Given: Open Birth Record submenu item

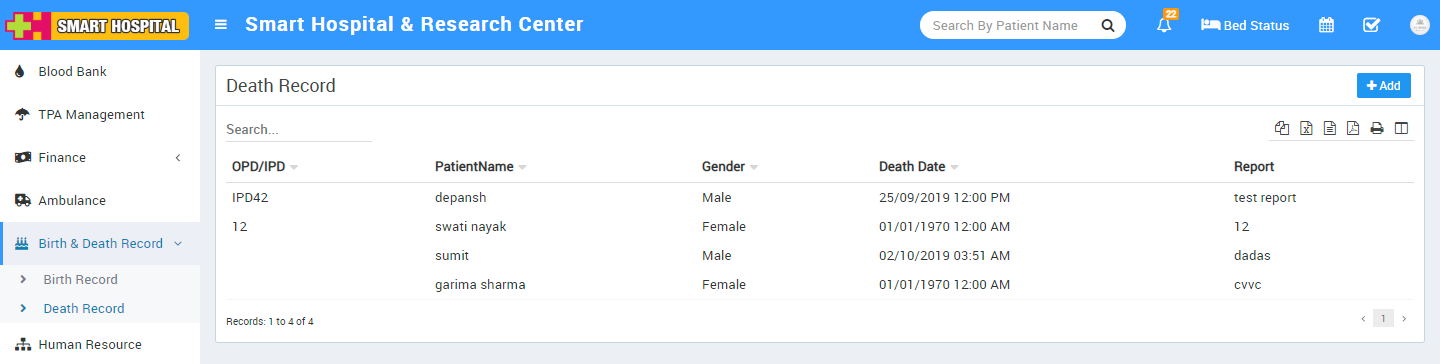Looking at the screenshot, I should [x=80, y=280].
